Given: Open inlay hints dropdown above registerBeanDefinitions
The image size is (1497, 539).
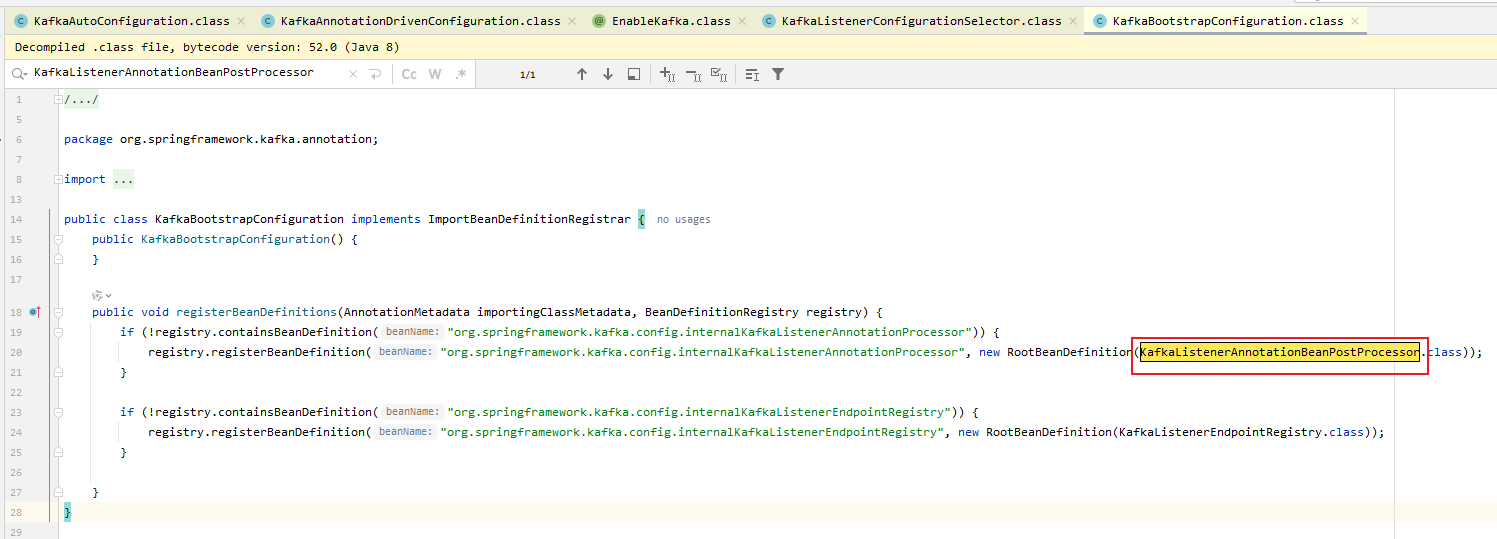Looking at the screenshot, I should click(x=101, y=295).
